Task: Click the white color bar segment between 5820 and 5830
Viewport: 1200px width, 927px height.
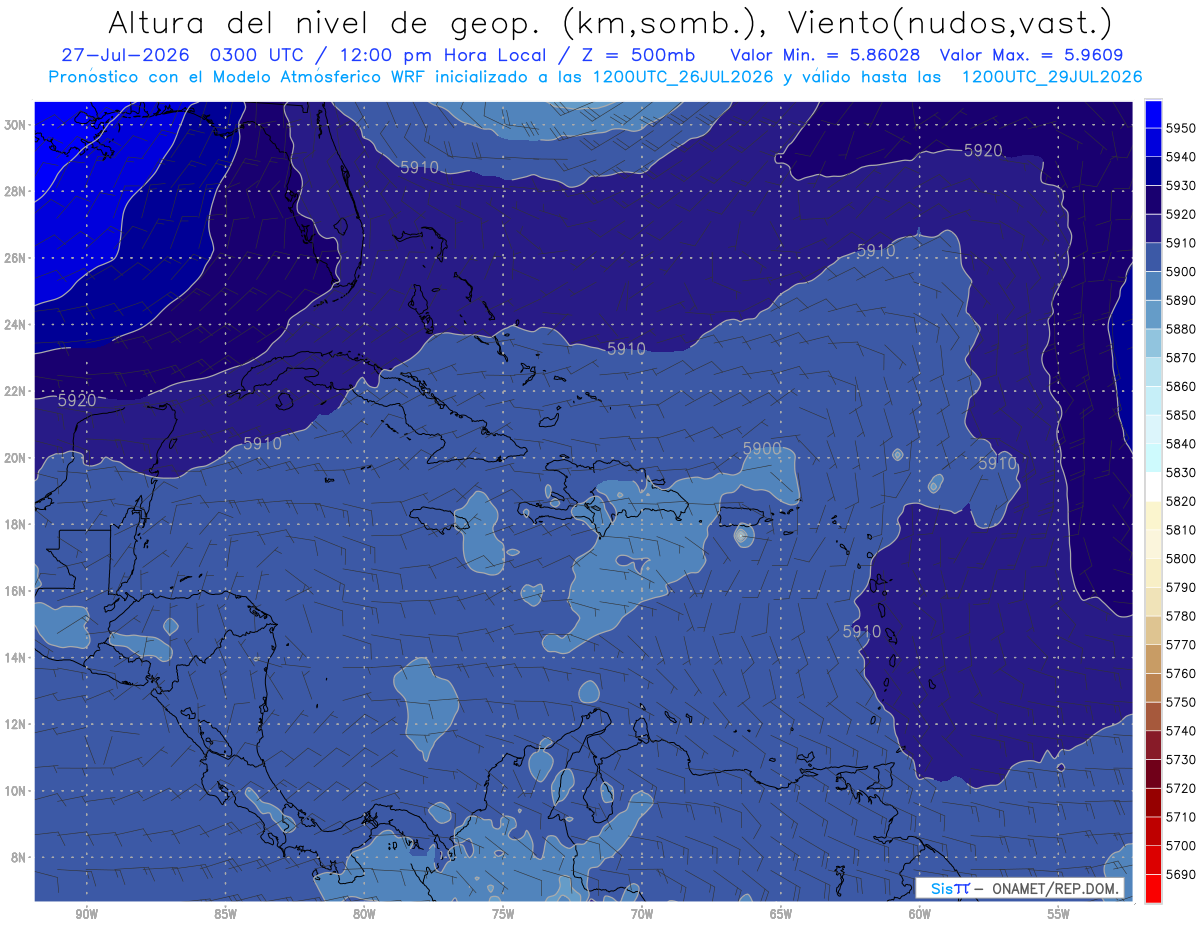Action: [x=1153, y=487]
